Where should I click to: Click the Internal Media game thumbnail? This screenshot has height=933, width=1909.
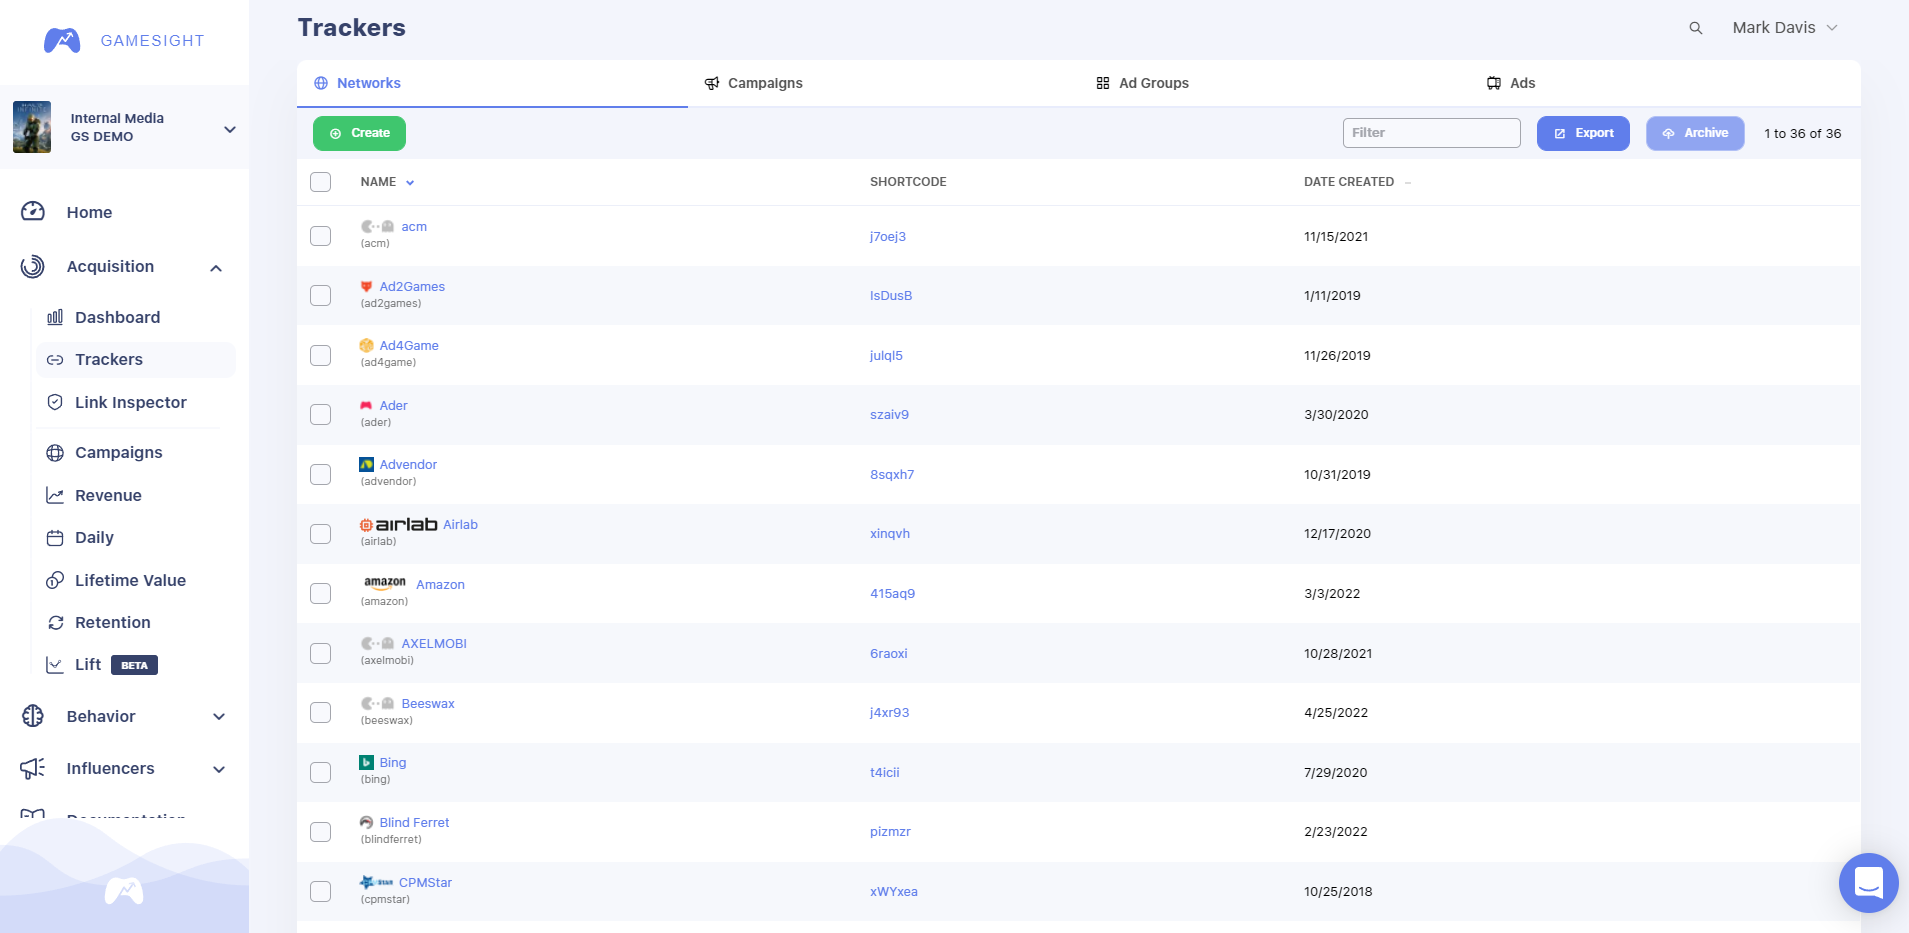[x=32, y=127]
